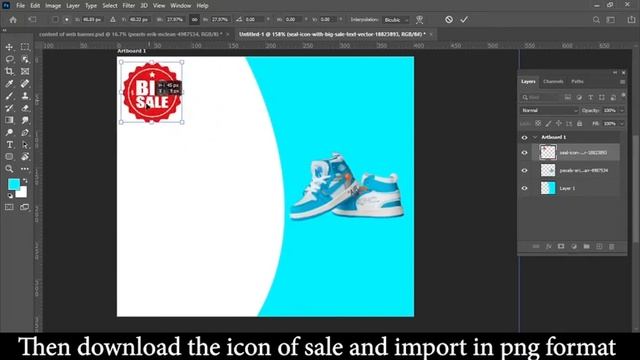The height and width of the screenshot is (360, 640).
Task: Click the Share icon at top right
Action: (631, 20)
